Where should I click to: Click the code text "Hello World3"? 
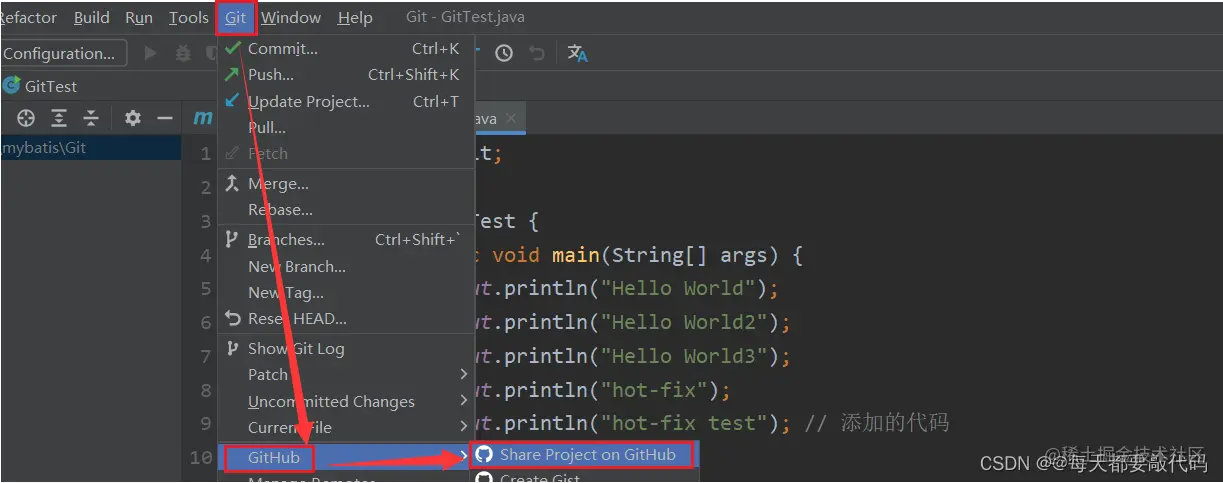pos(689,356)
